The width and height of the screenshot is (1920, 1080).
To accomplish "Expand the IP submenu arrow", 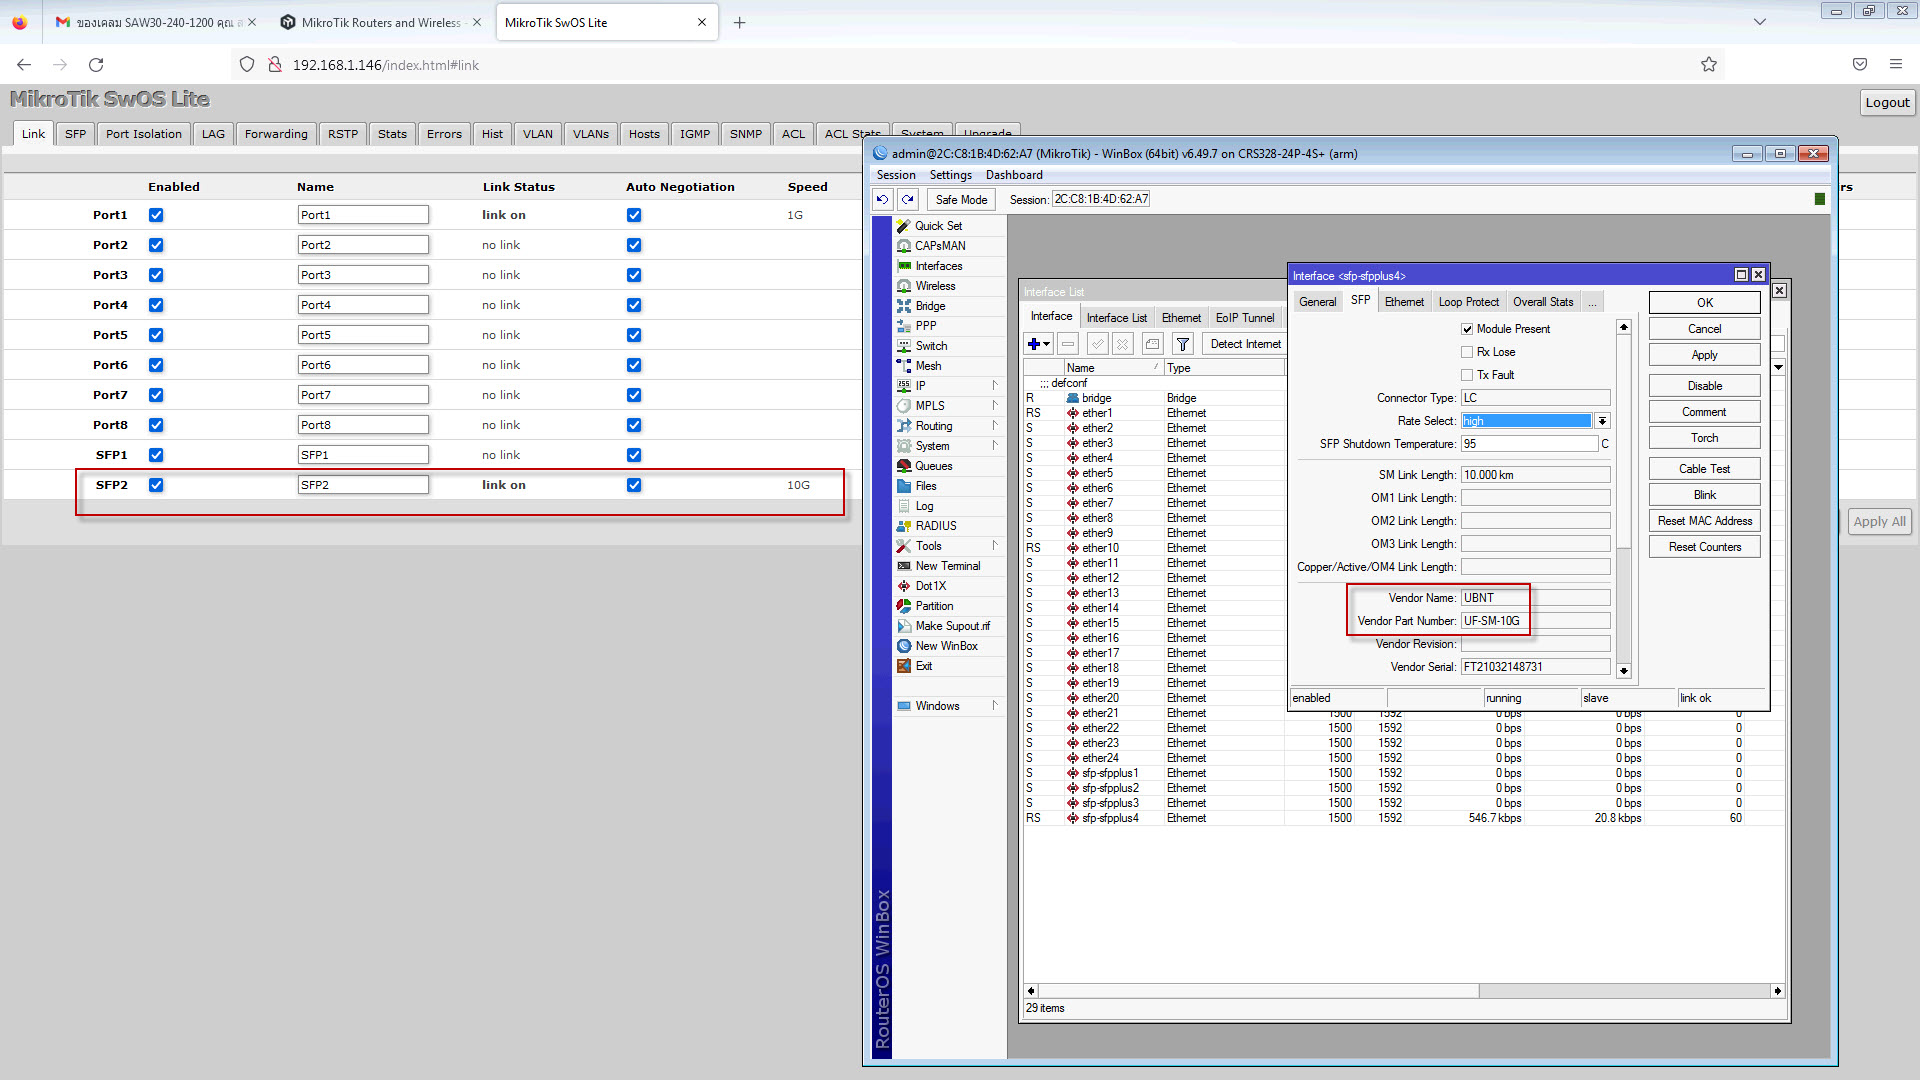I will click(995, 385).
